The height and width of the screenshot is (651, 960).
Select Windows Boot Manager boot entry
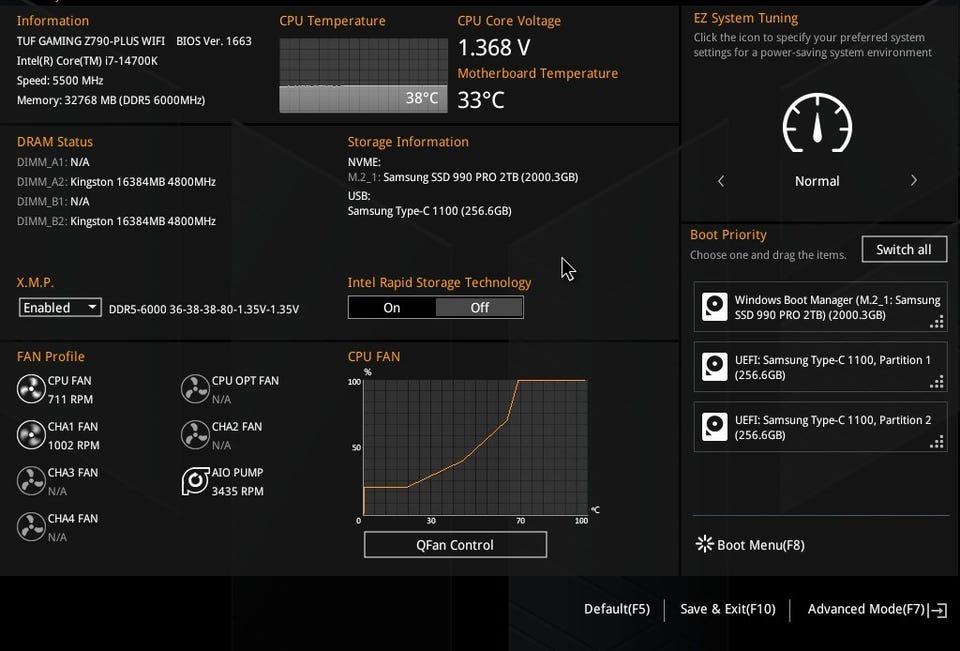[x=820, y=307]
